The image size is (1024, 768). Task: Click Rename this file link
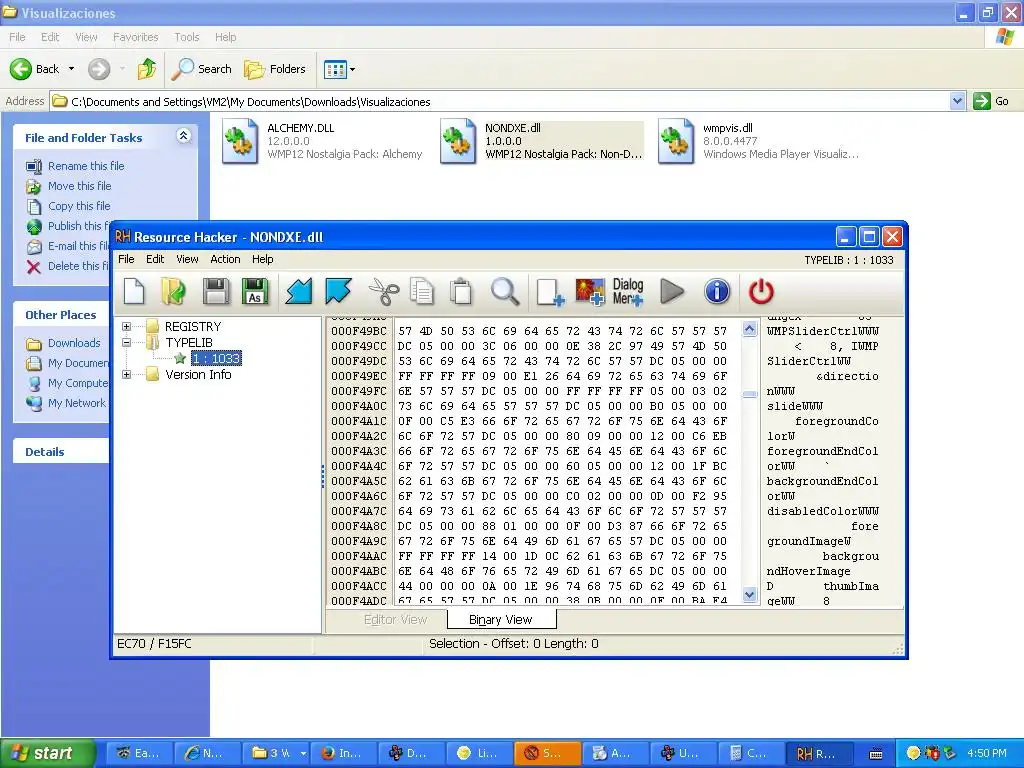(86, 166)
